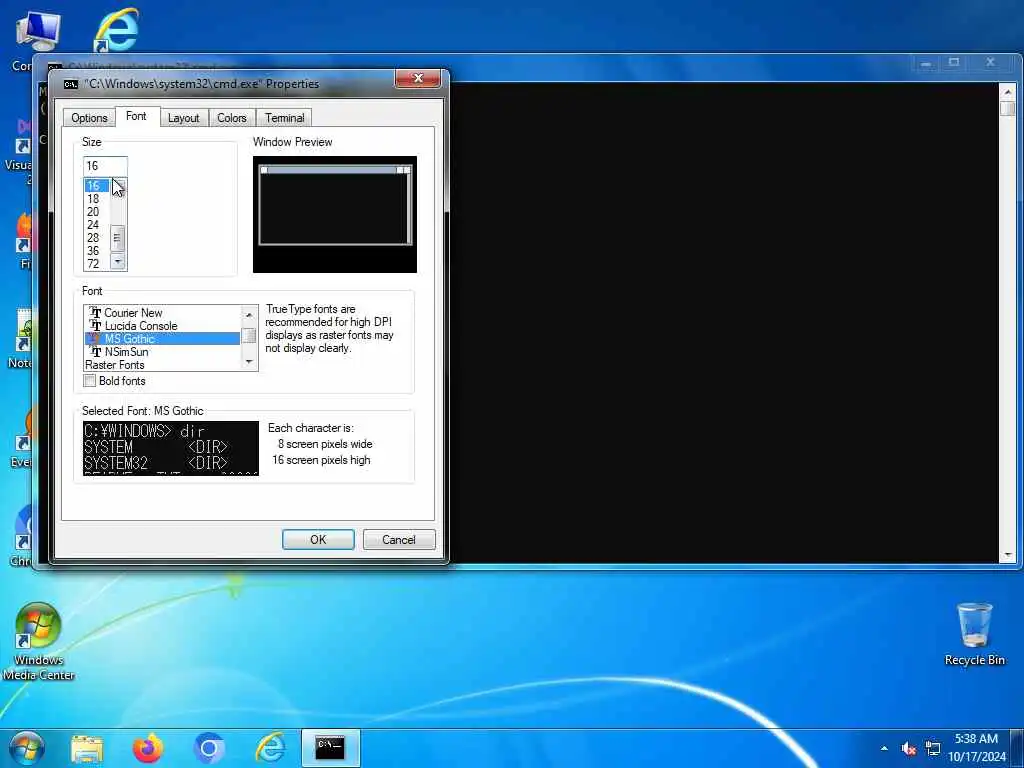Select Windows Media Center desktop icon

tap(38, 641)
